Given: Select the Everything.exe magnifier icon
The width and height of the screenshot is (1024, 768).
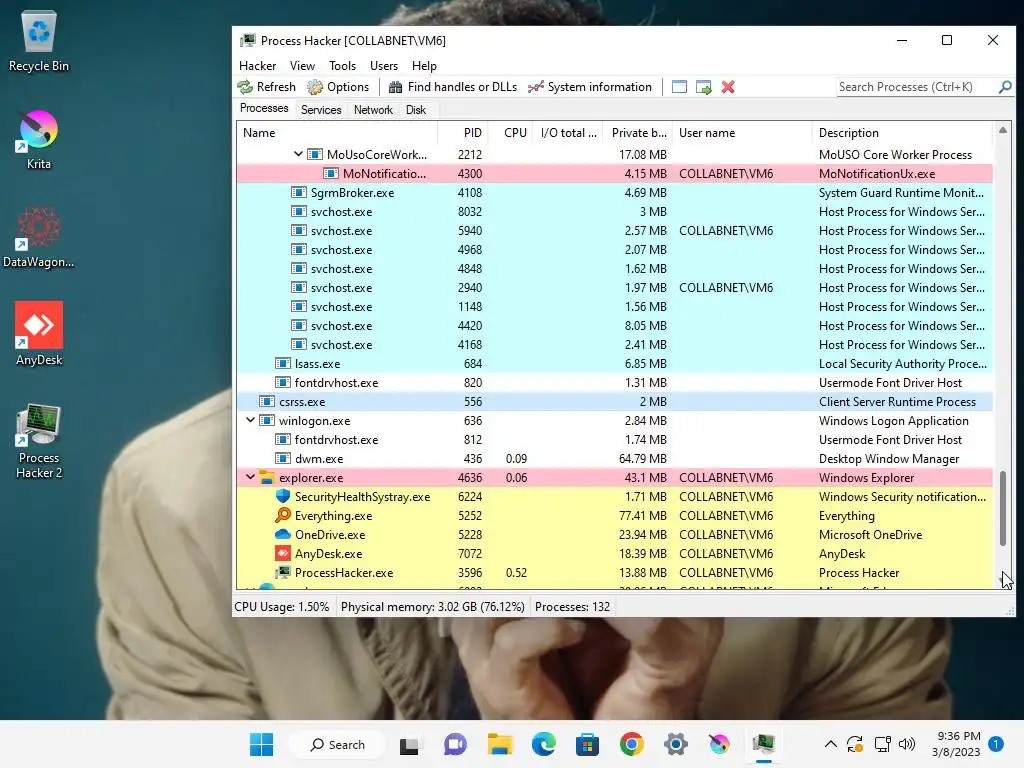Looking at the screenshot, I should pyautogui.click(x=283, y=515).
